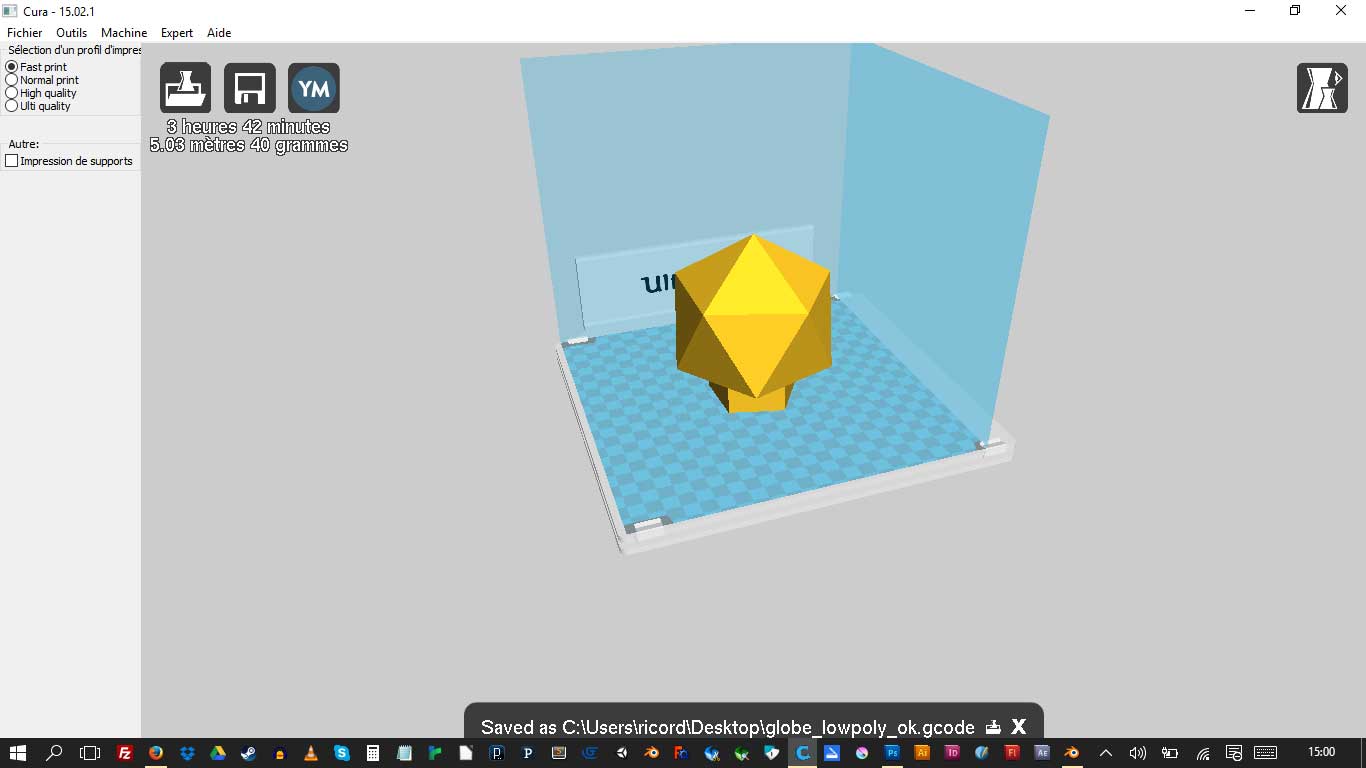Click the eject icon in the saved notification
The image size is (1366, 768).
click(992, 727)
